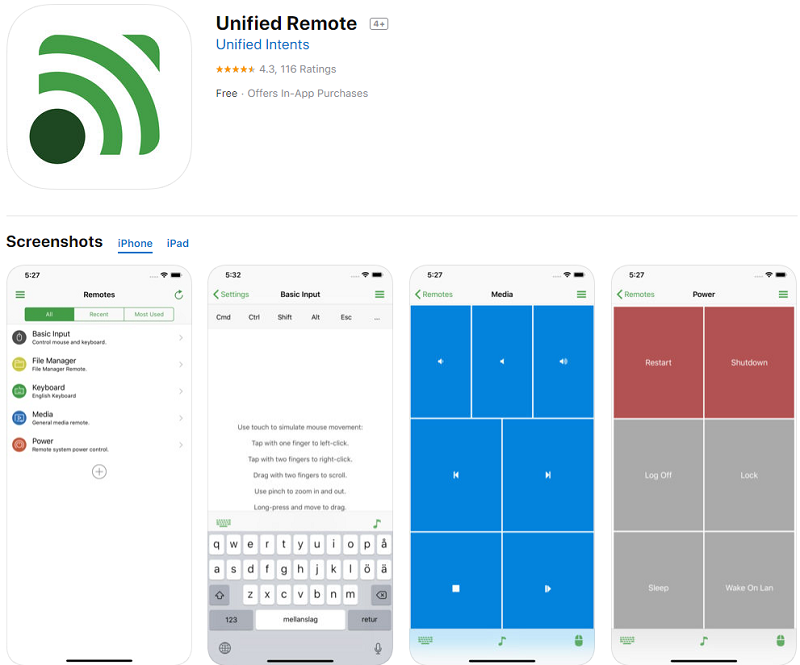Select the Most Used filter tab

(149, 314)
